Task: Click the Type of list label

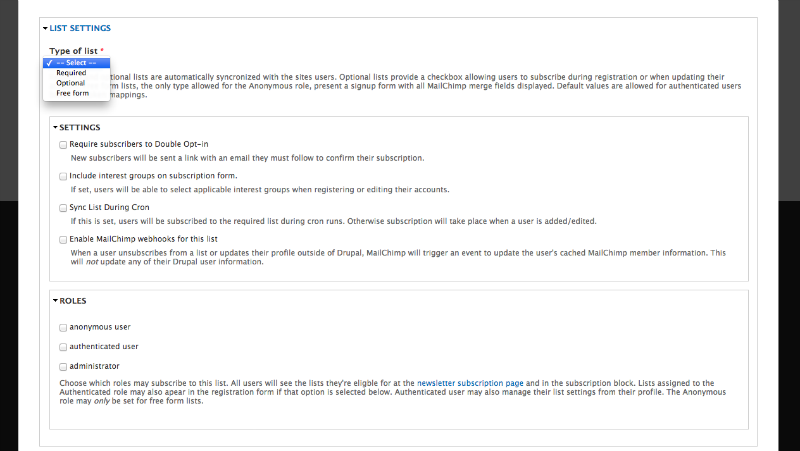Action: (73, 51)
